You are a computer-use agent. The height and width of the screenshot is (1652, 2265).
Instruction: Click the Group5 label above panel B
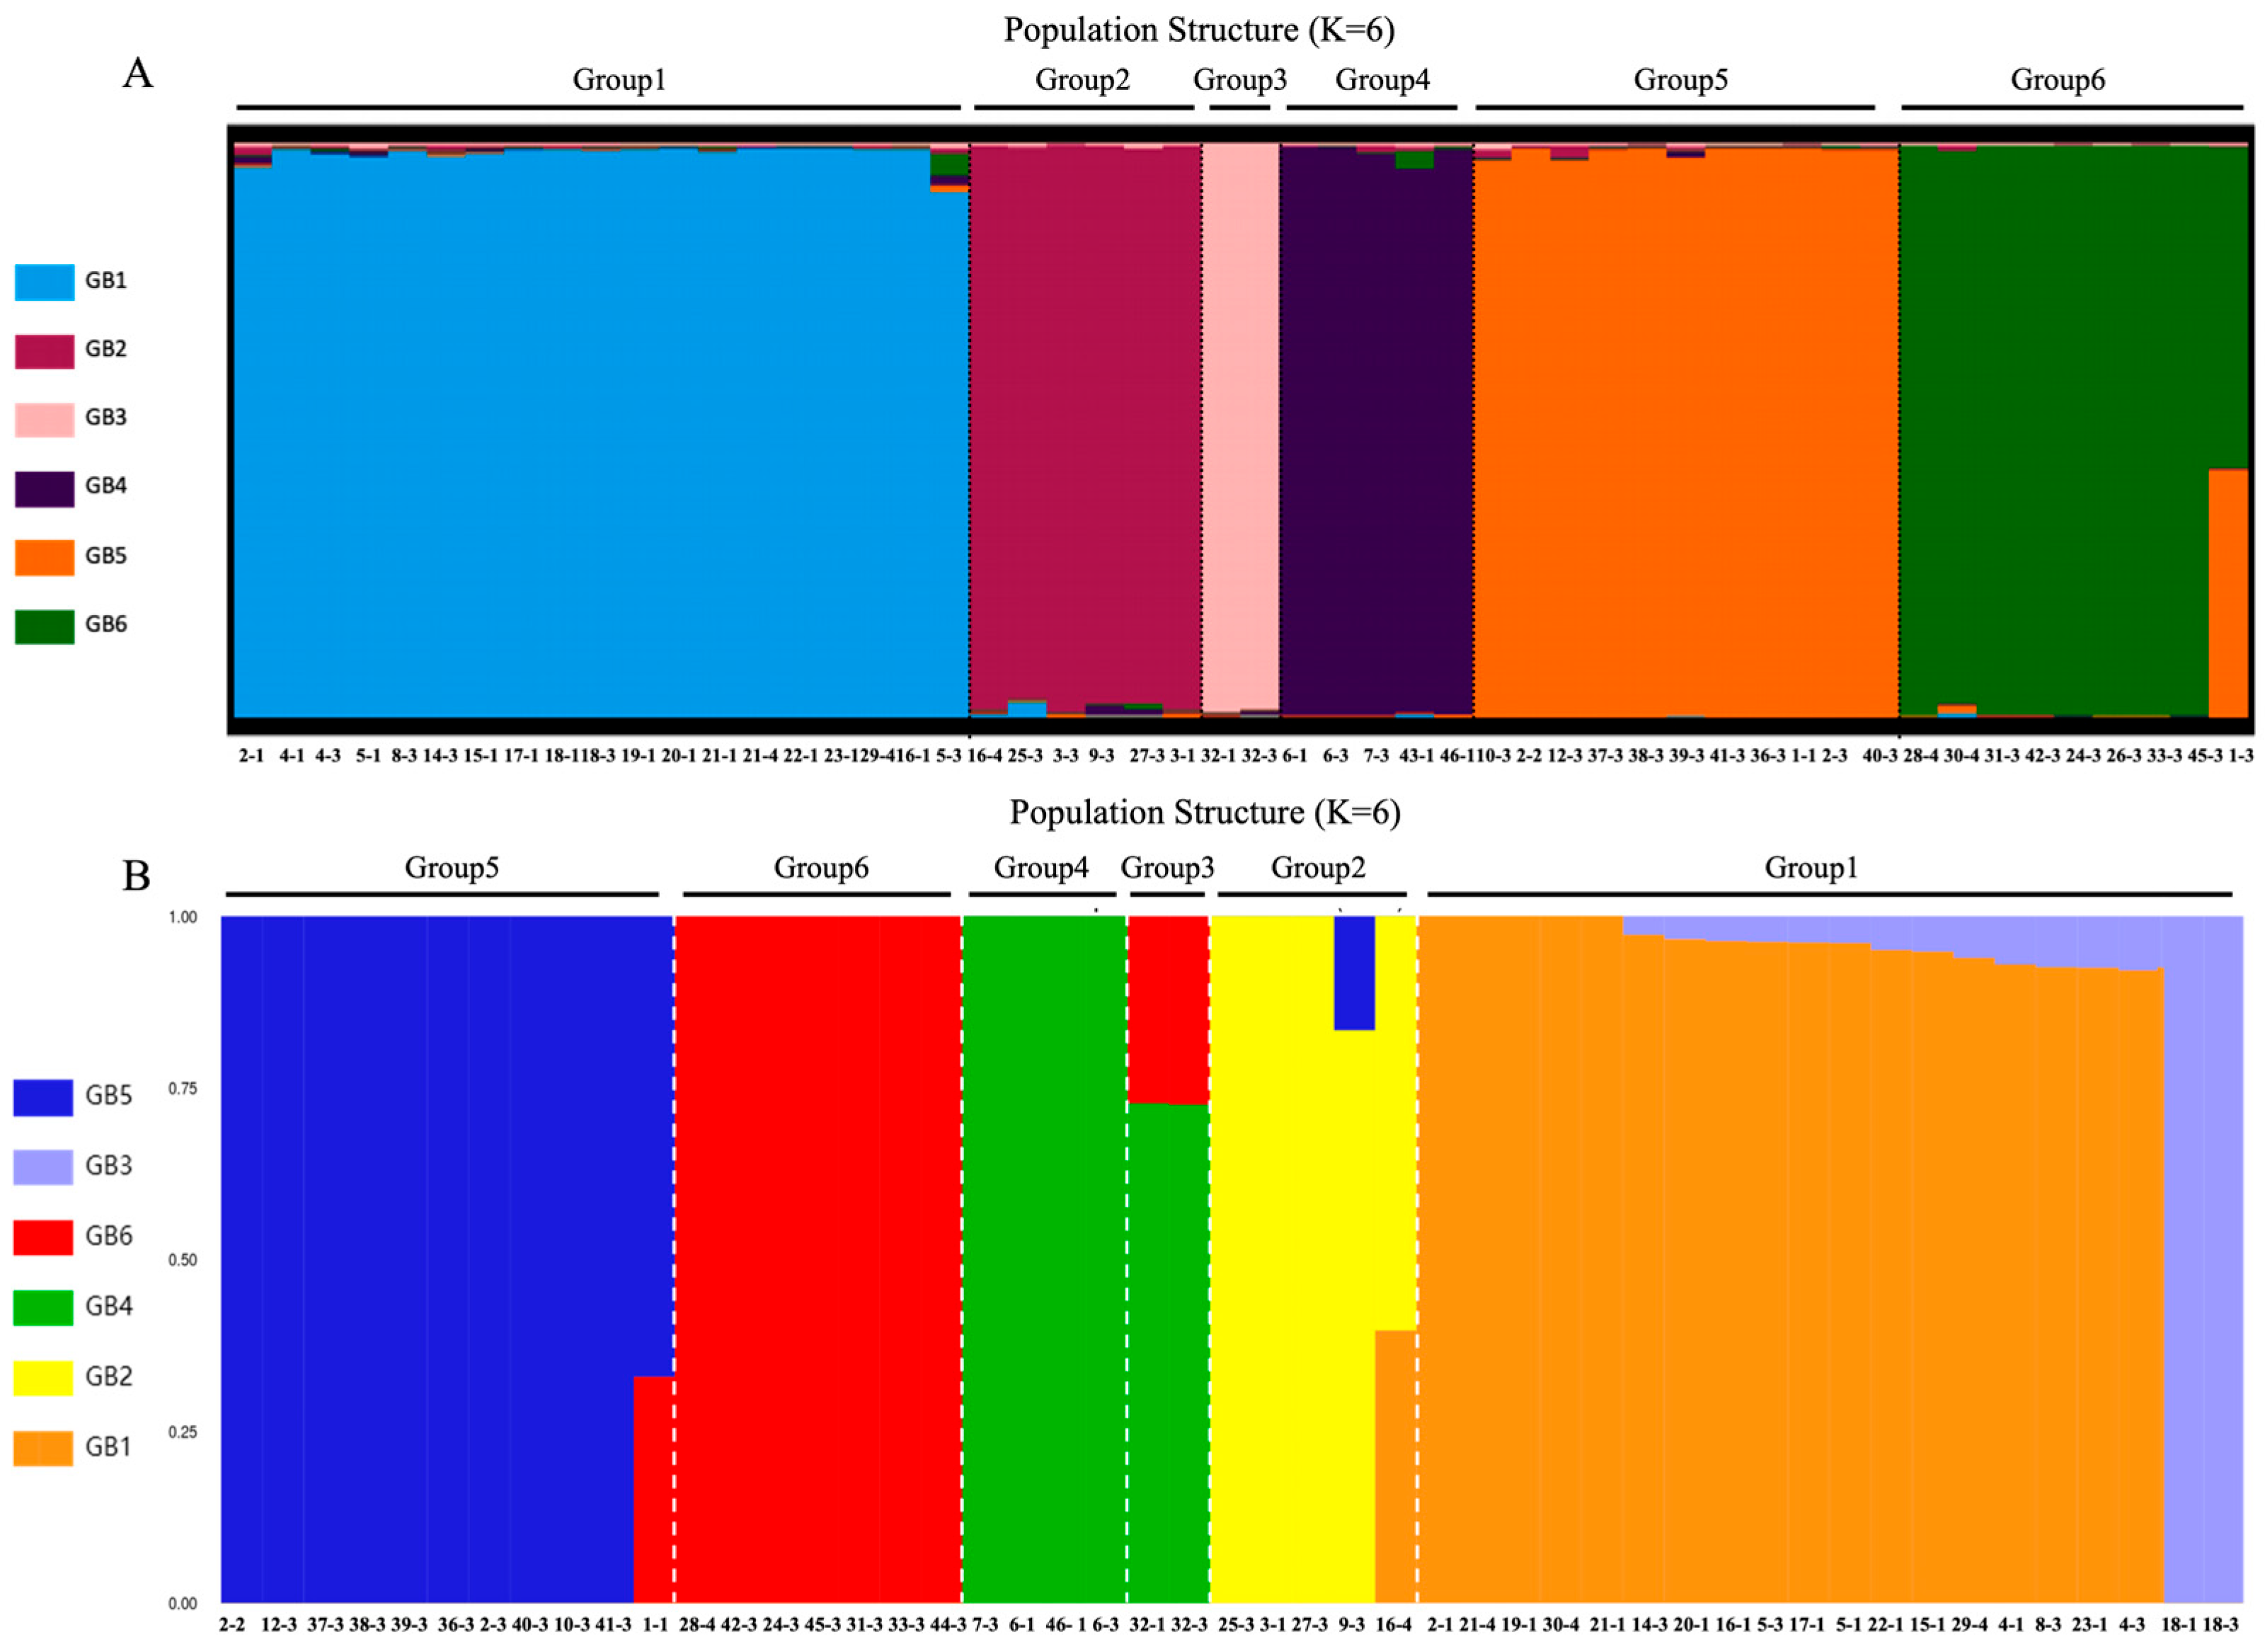pos(451,867)
